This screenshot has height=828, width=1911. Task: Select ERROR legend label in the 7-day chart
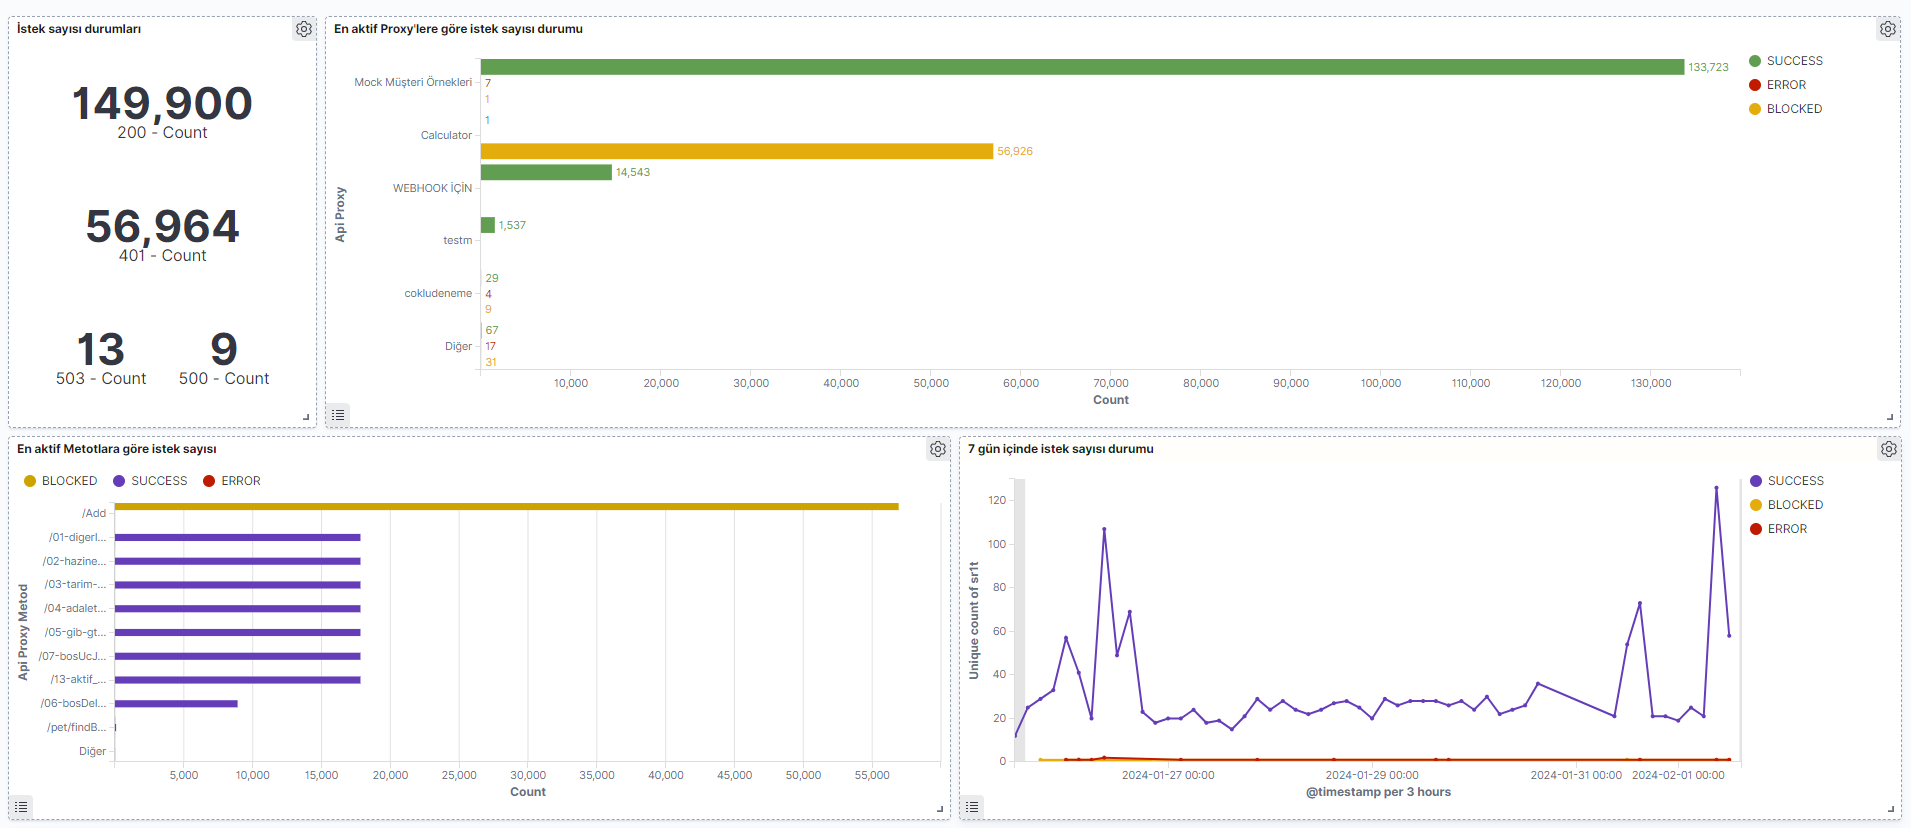(1787, 529)
